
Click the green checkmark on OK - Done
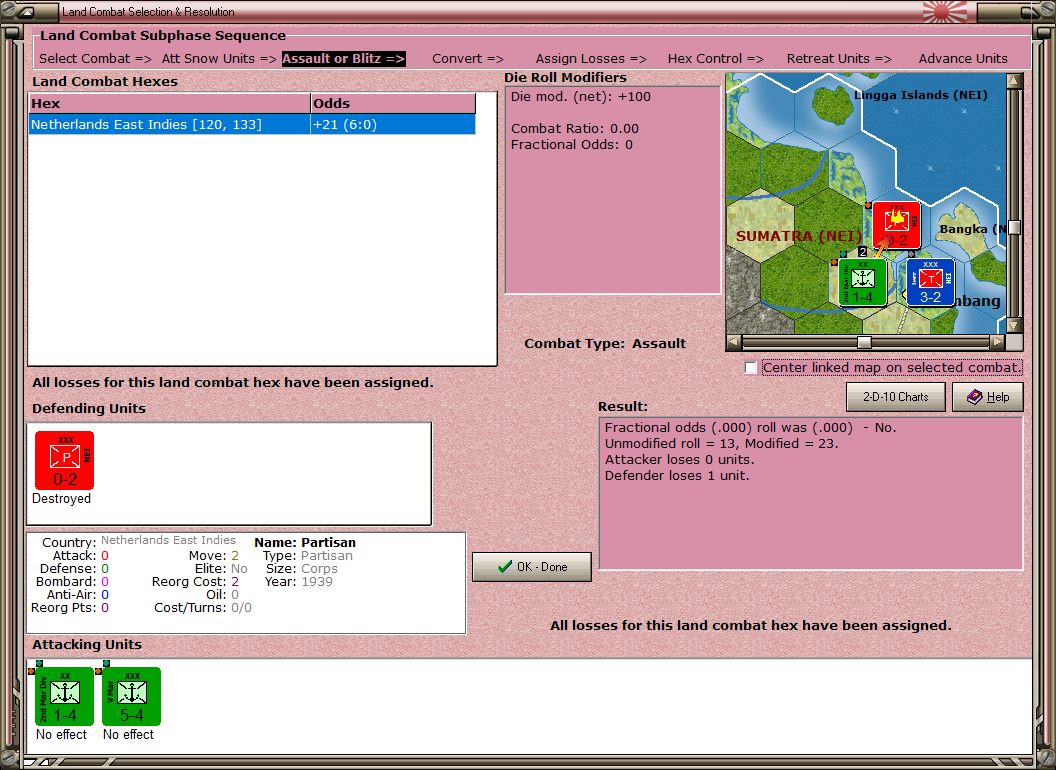pyautogui.click(x=505, y=567)
